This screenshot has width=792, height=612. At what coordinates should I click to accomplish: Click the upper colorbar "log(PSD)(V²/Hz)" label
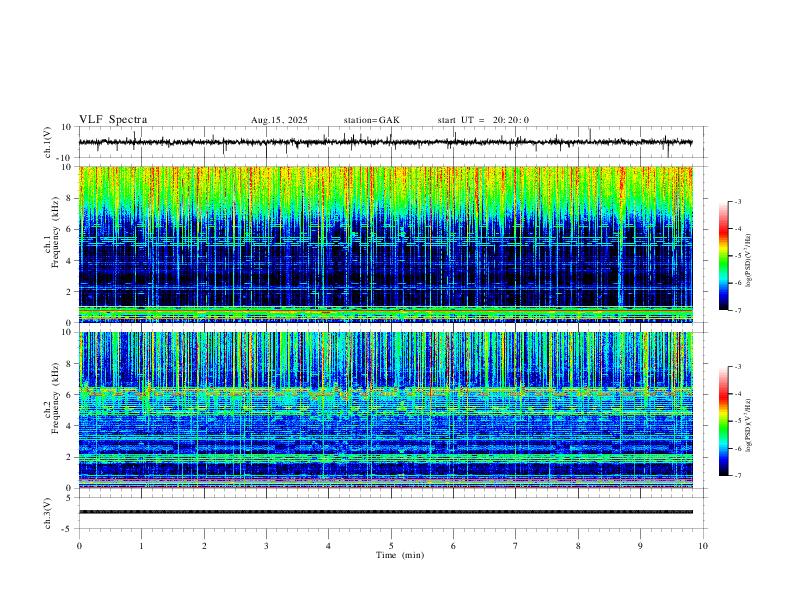pyautogui.click(x=748, y=260)
